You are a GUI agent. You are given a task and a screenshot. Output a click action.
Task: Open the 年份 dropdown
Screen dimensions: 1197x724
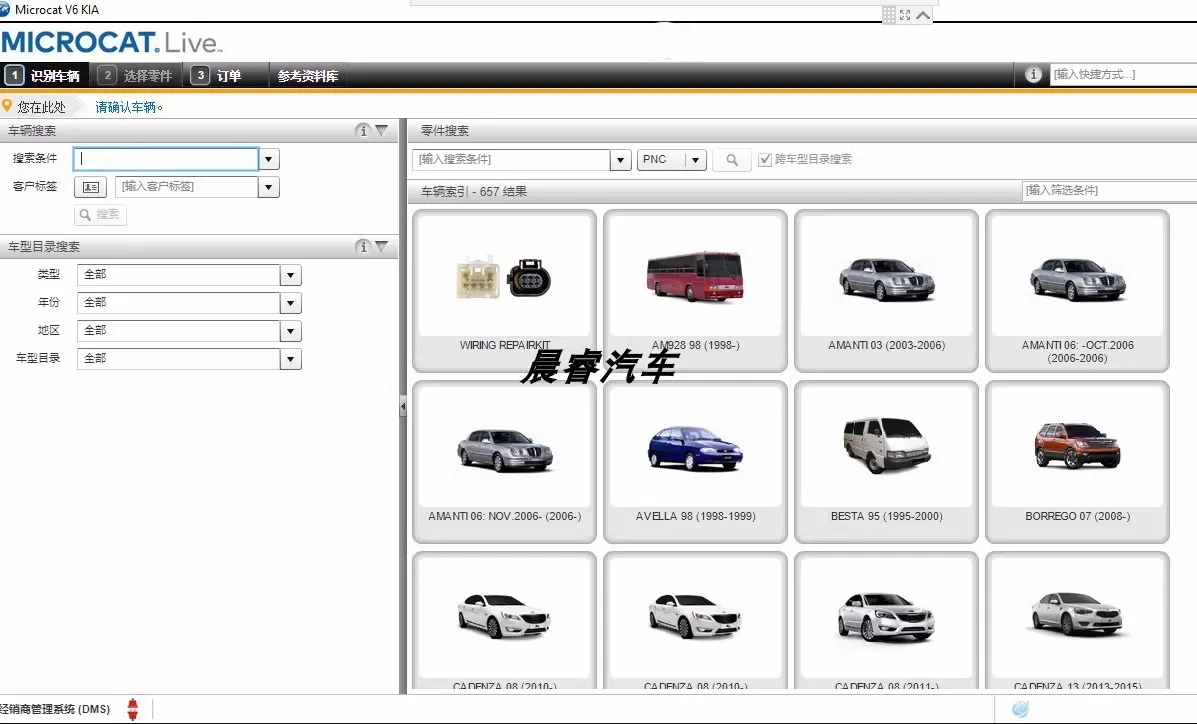[x=290, y=303]
